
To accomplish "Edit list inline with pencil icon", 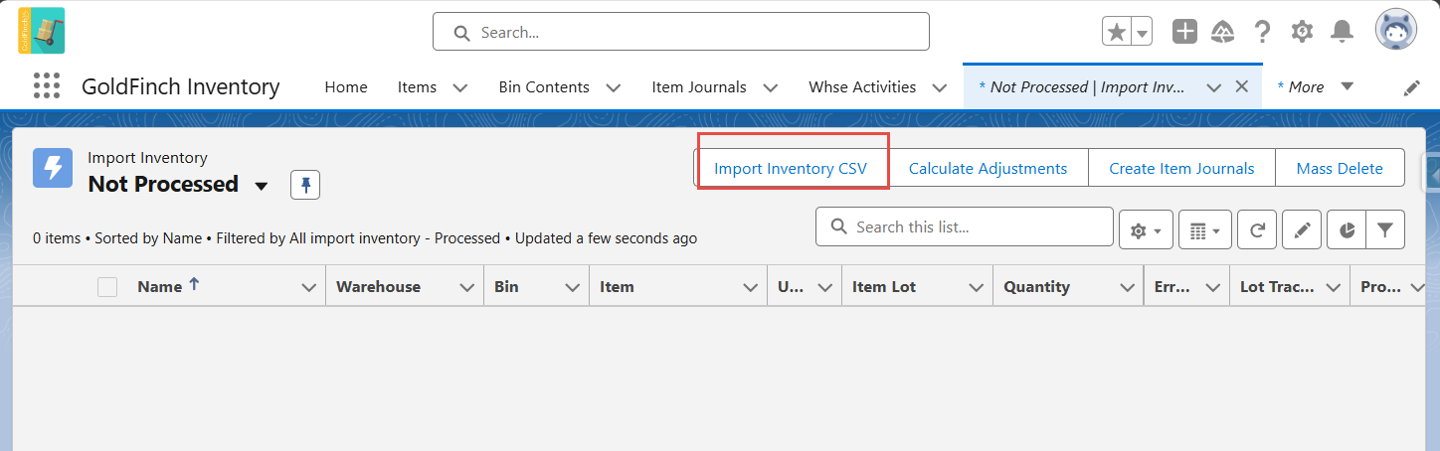I will coord(1301,229).
